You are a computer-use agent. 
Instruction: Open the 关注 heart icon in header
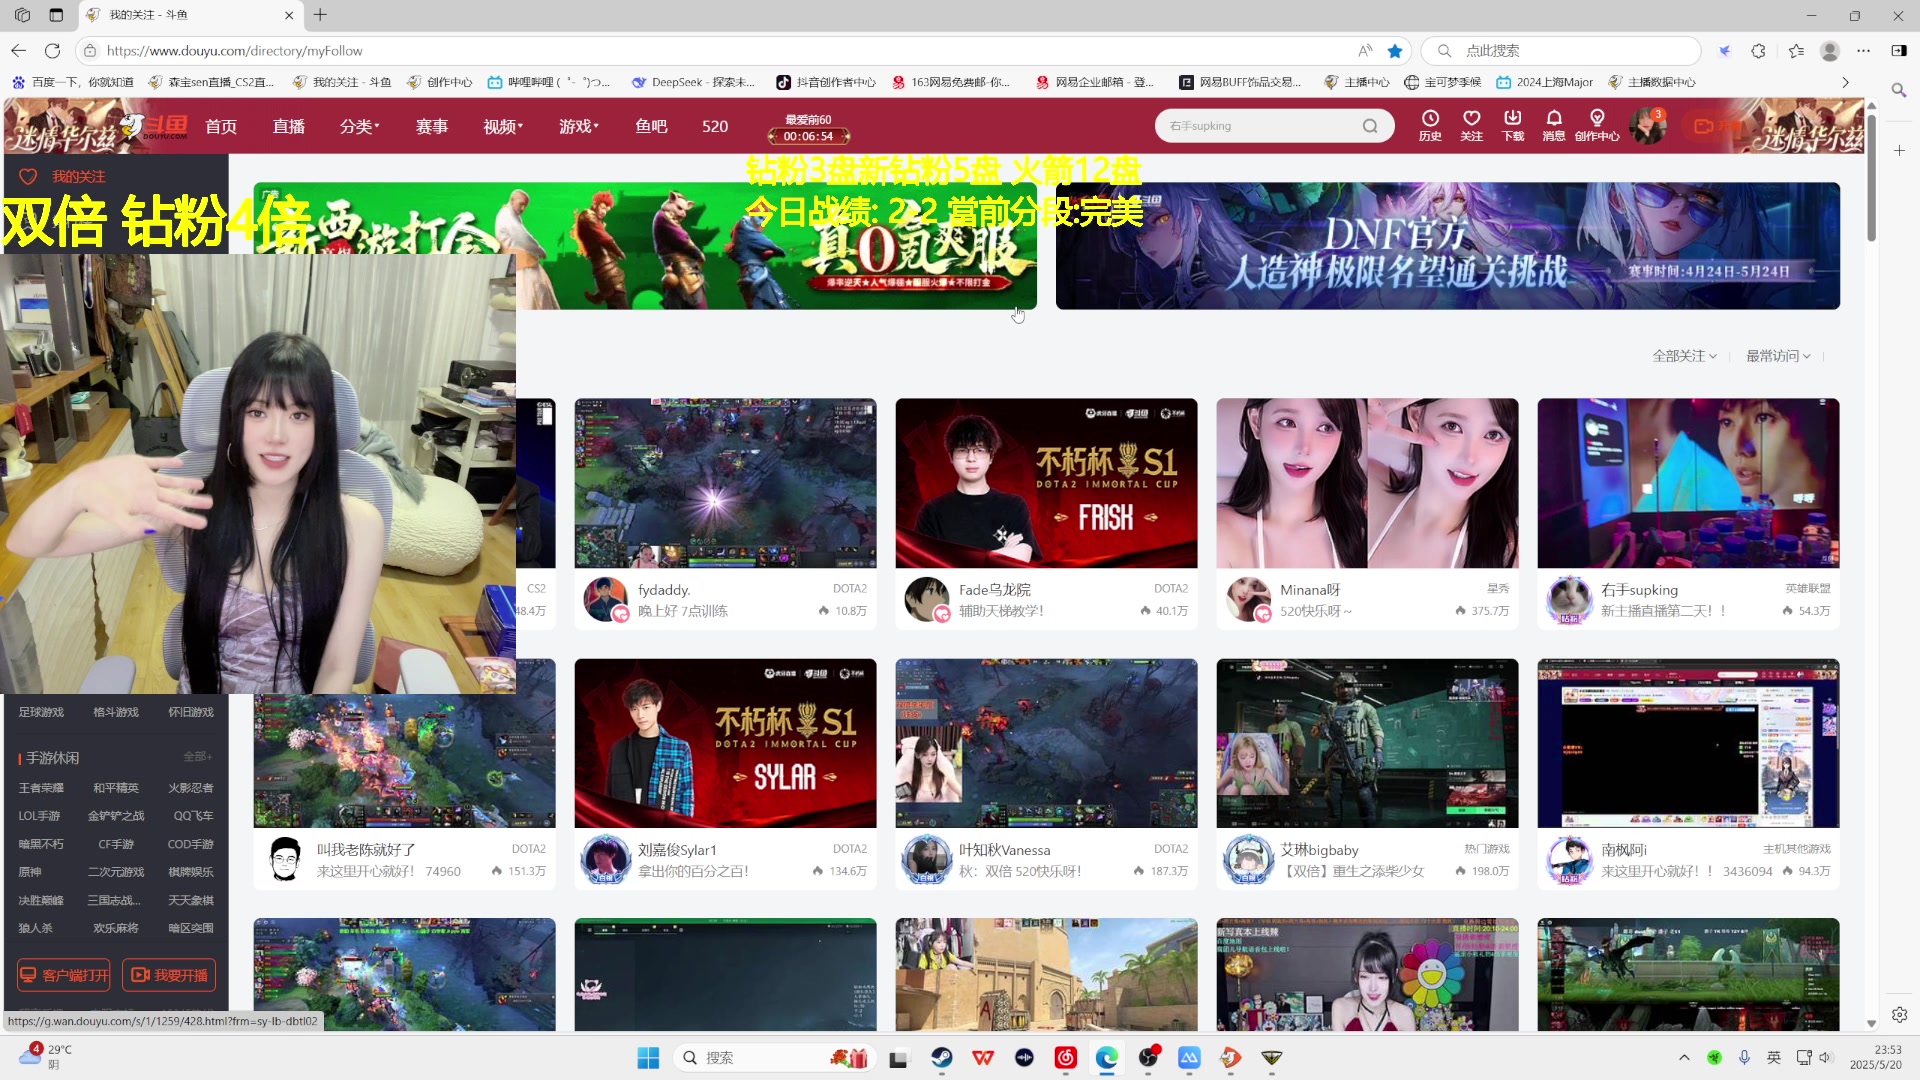(1471, 125)
